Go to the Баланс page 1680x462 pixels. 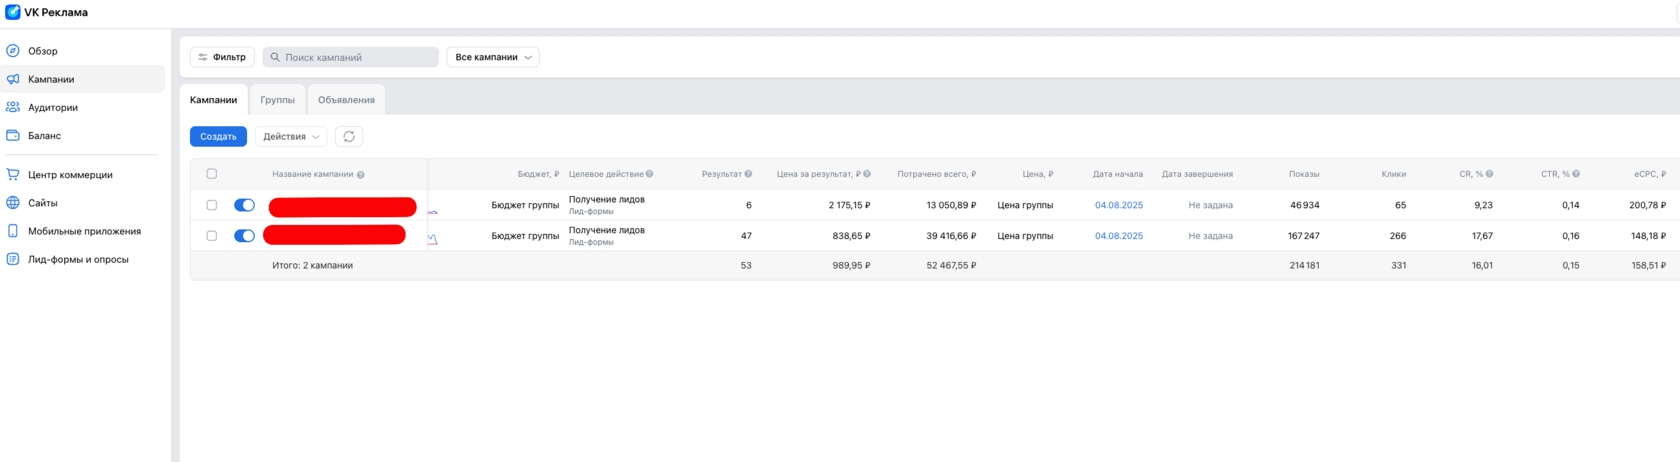44,135
